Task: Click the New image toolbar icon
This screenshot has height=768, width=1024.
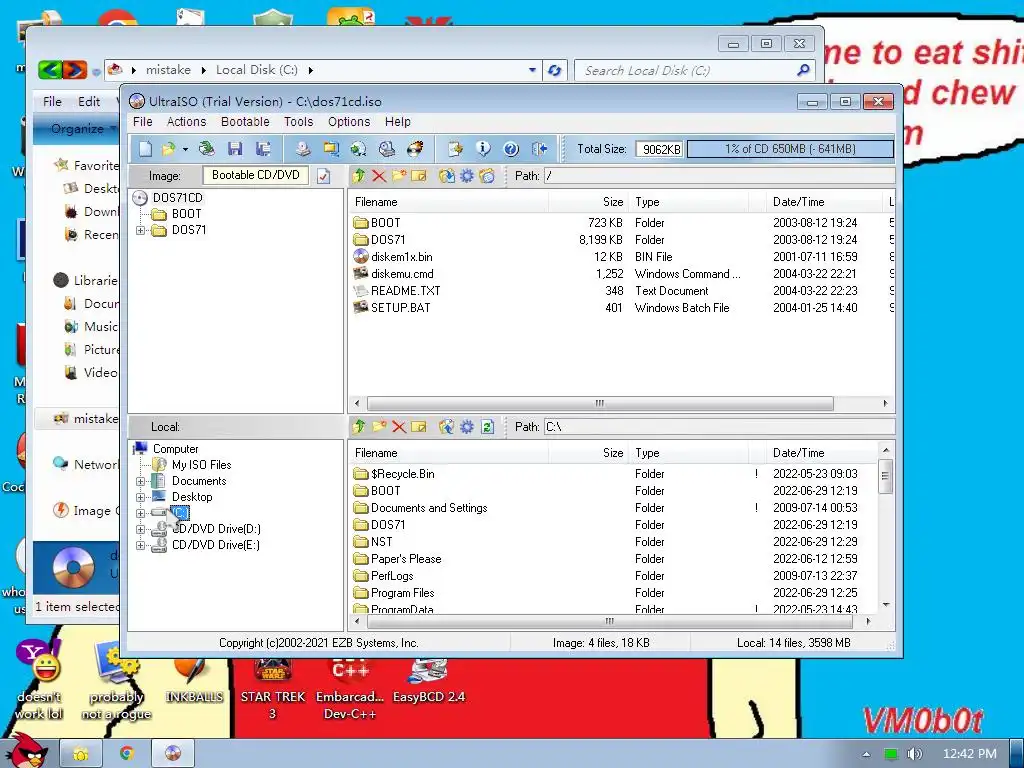Action: pyautogui.click(x=145, y=150)
